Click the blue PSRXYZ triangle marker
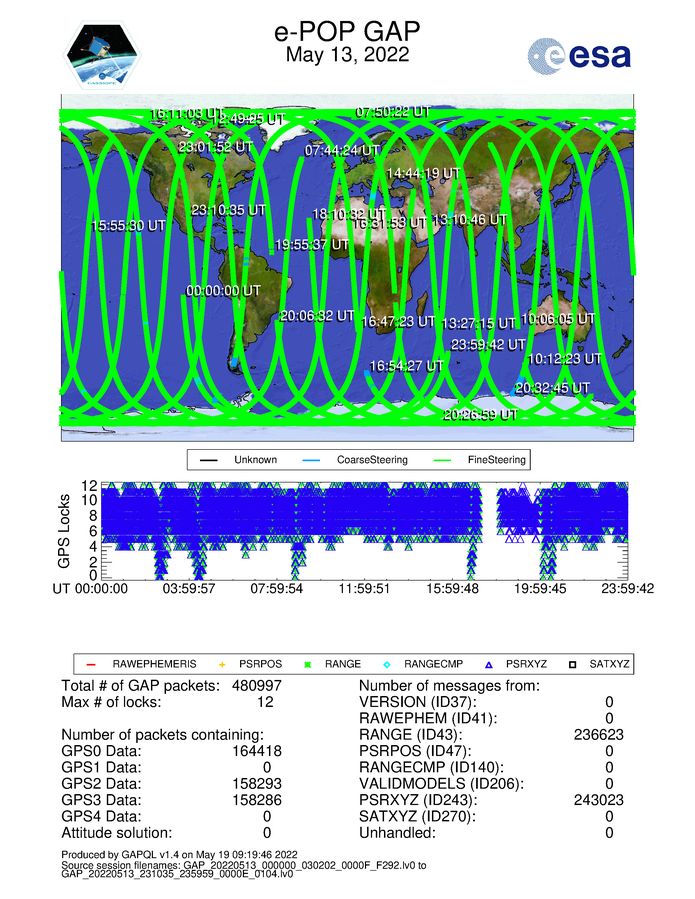Screen dimensions: 695x899 click(489, 663)
